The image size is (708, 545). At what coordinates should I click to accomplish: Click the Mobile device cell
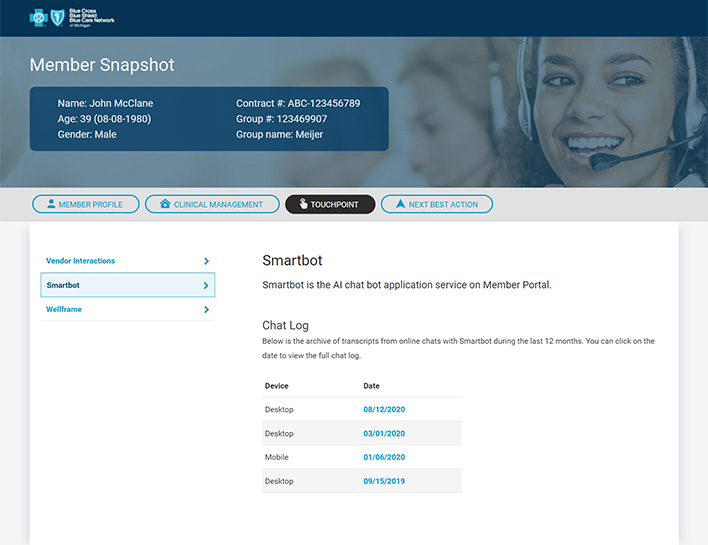[276, 457]
